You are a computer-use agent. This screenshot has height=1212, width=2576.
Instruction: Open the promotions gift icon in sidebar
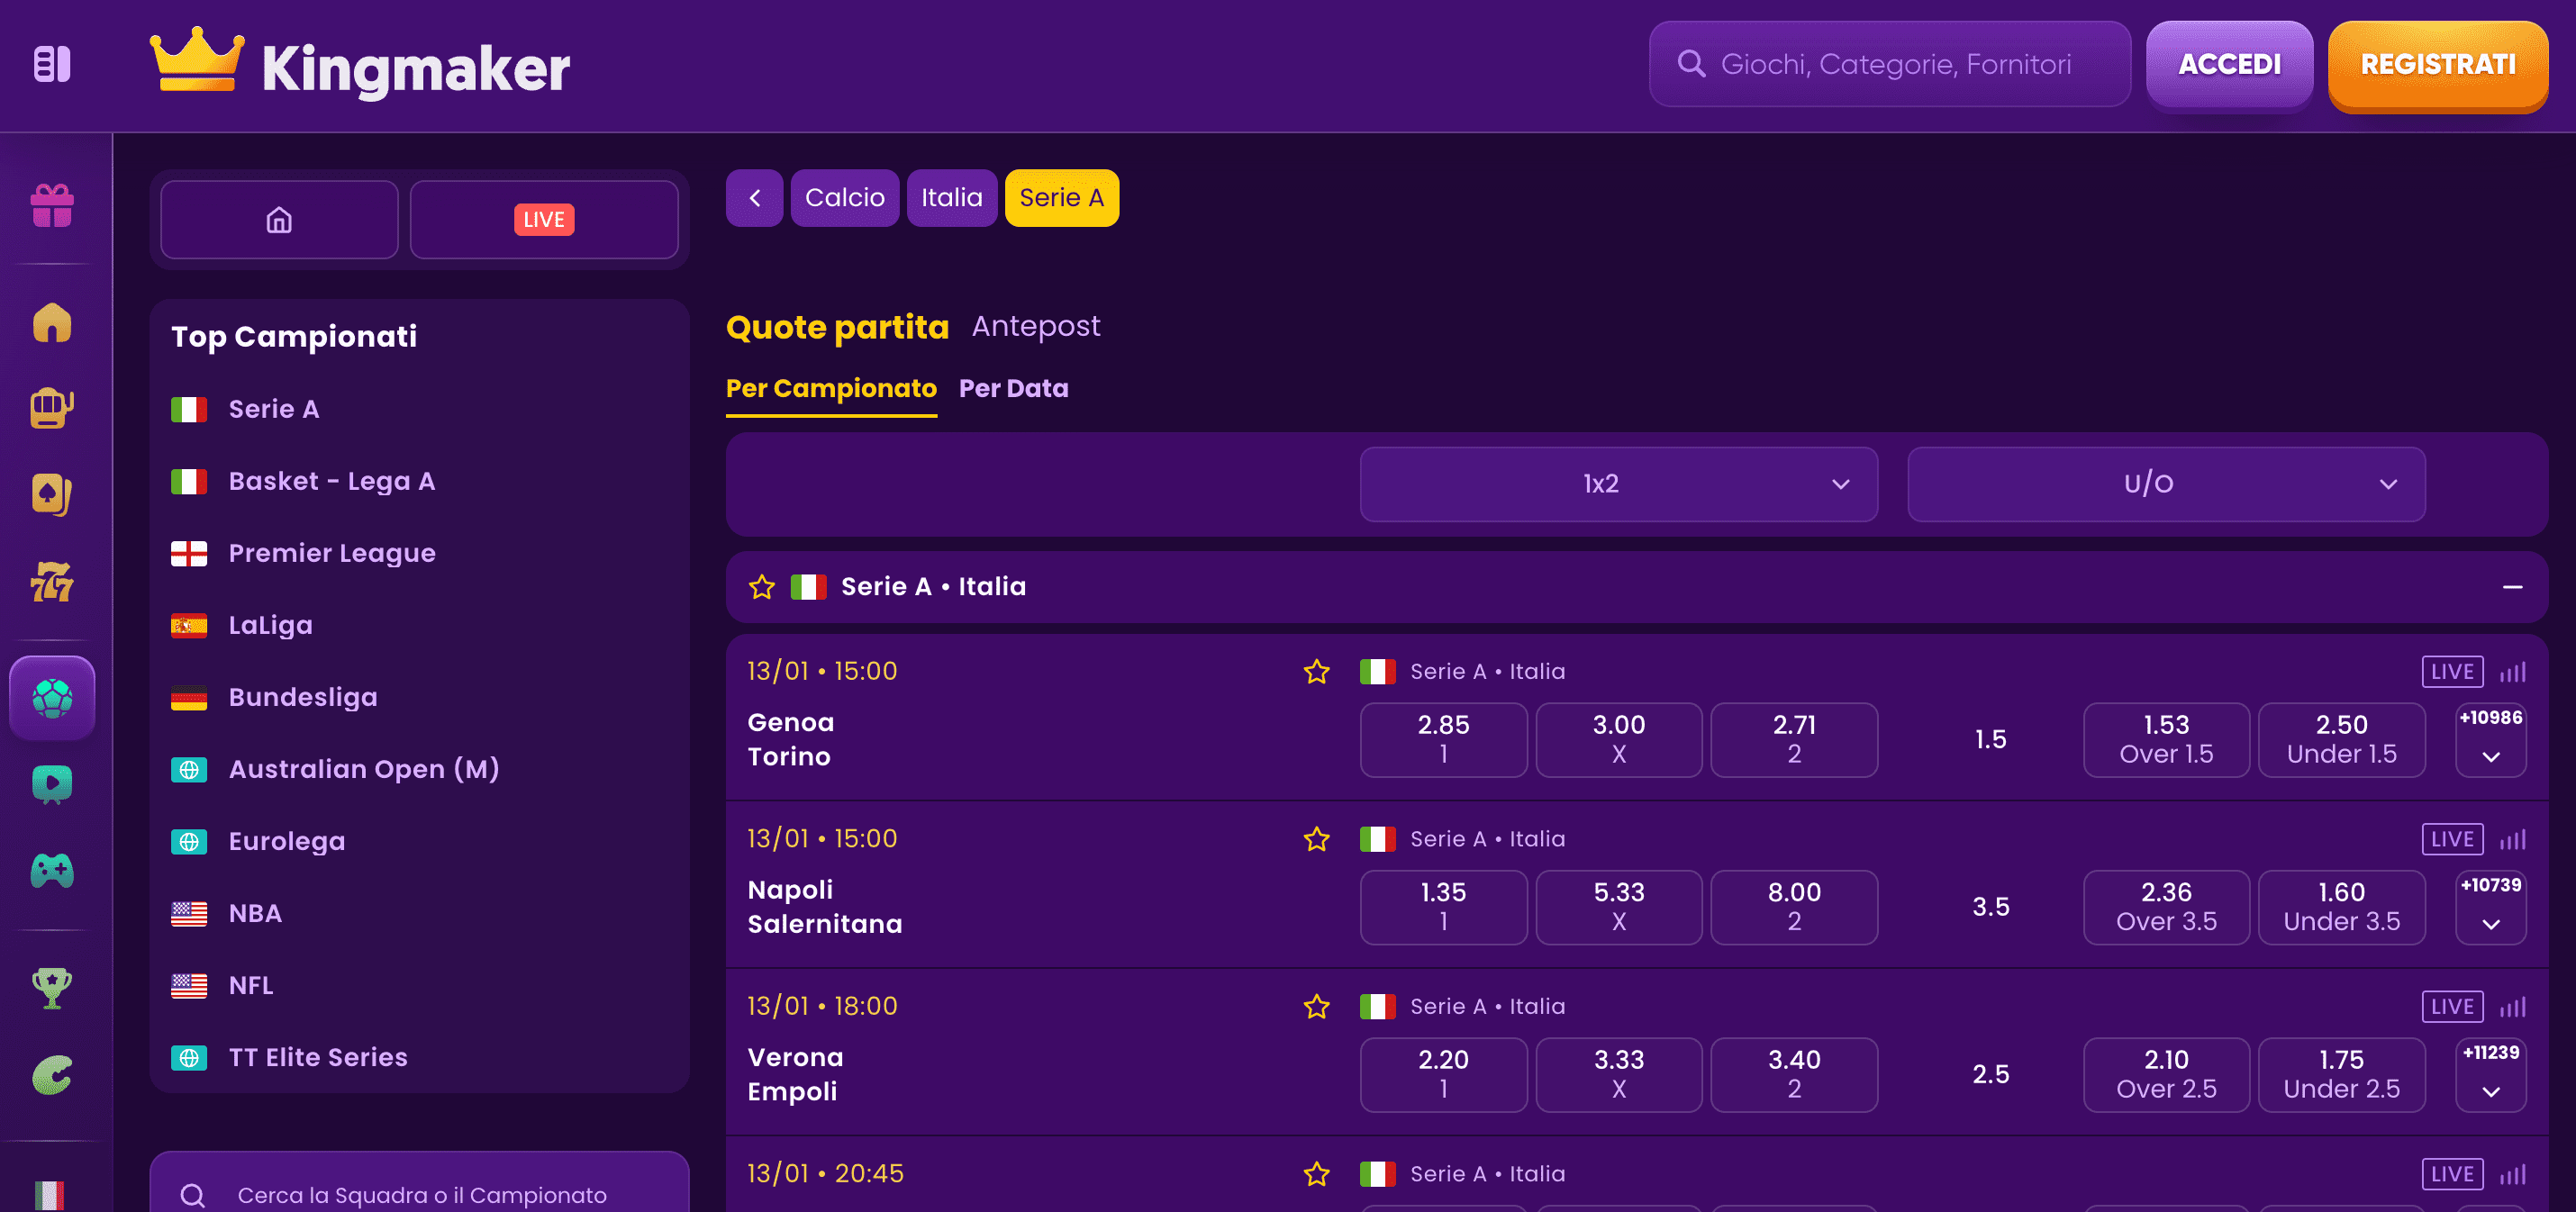tap(51, 207)
